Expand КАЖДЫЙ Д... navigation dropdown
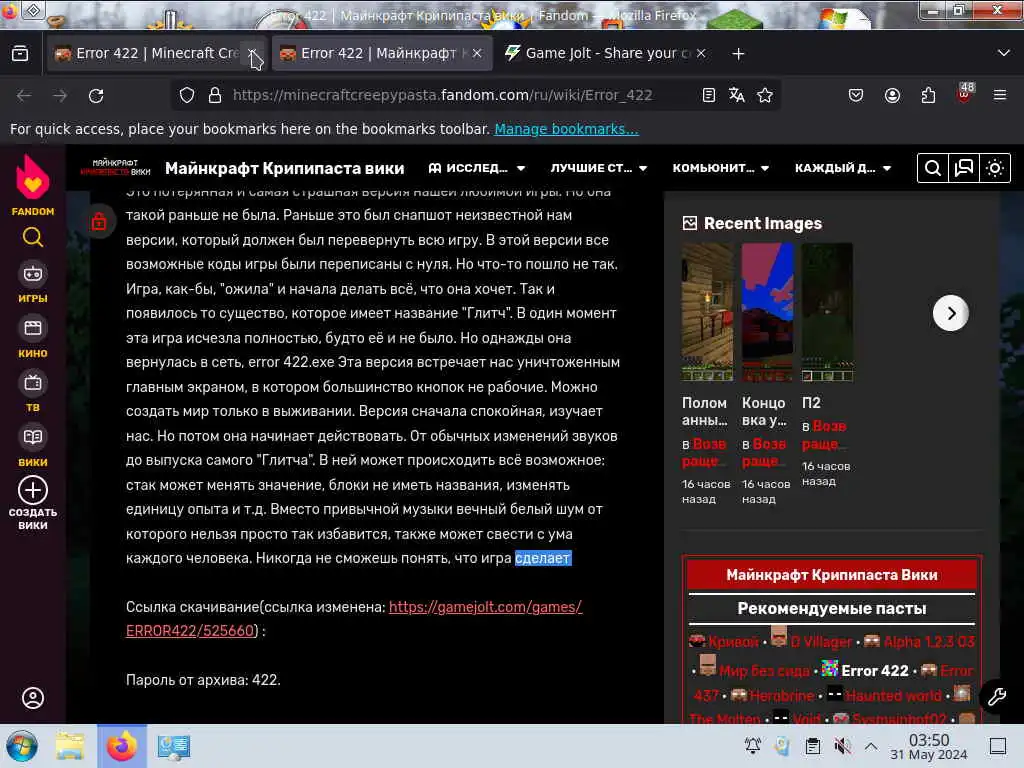The width and height of the screenshot is (1024, 768). (x=842, y=168)
